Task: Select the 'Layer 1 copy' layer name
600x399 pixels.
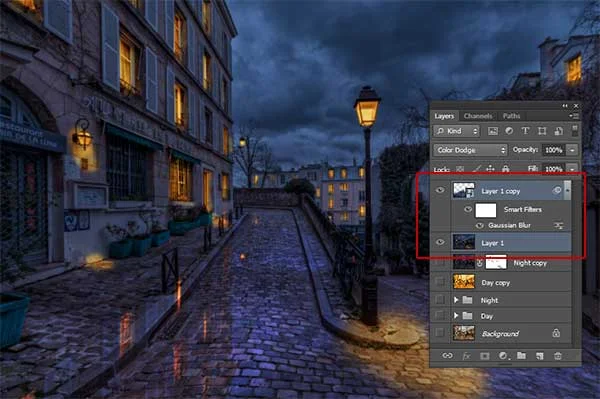Action: [501, 191]
